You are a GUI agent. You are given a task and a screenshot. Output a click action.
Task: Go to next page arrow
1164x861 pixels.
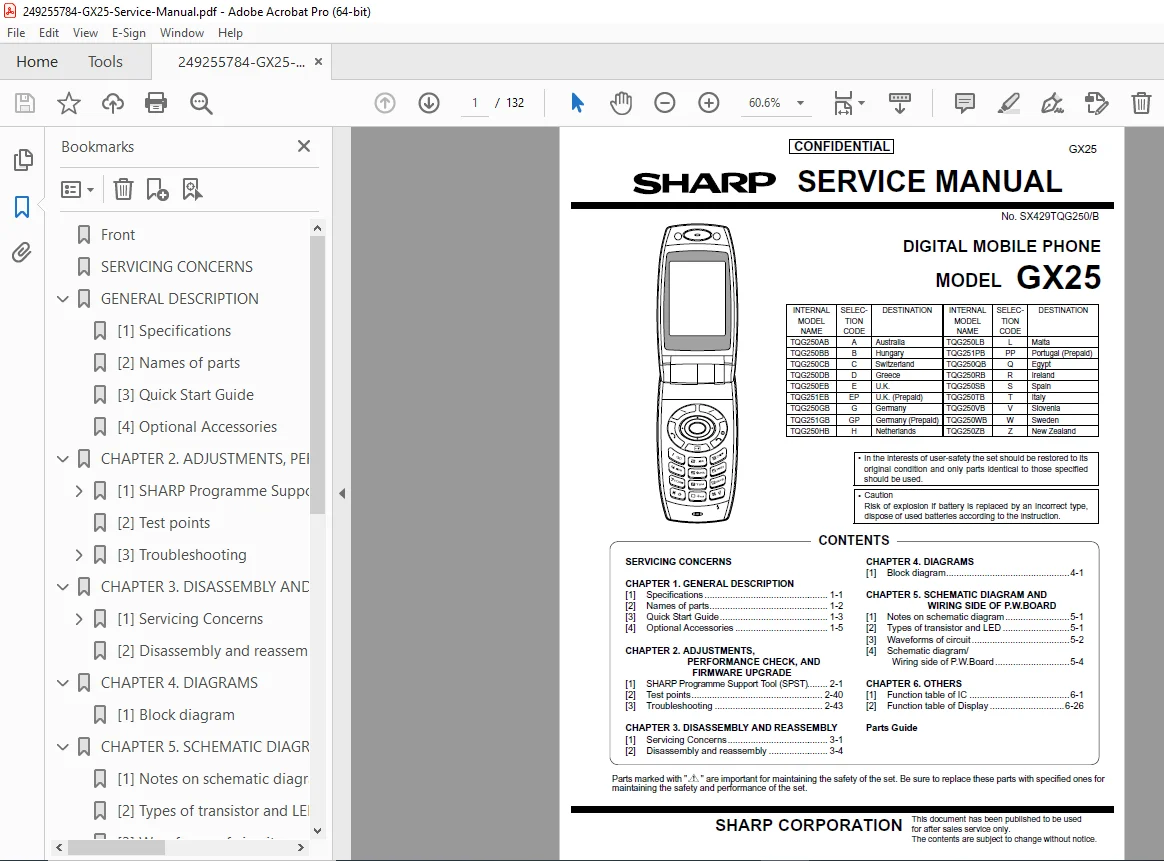pyautogui.click(x=429, y=102)
